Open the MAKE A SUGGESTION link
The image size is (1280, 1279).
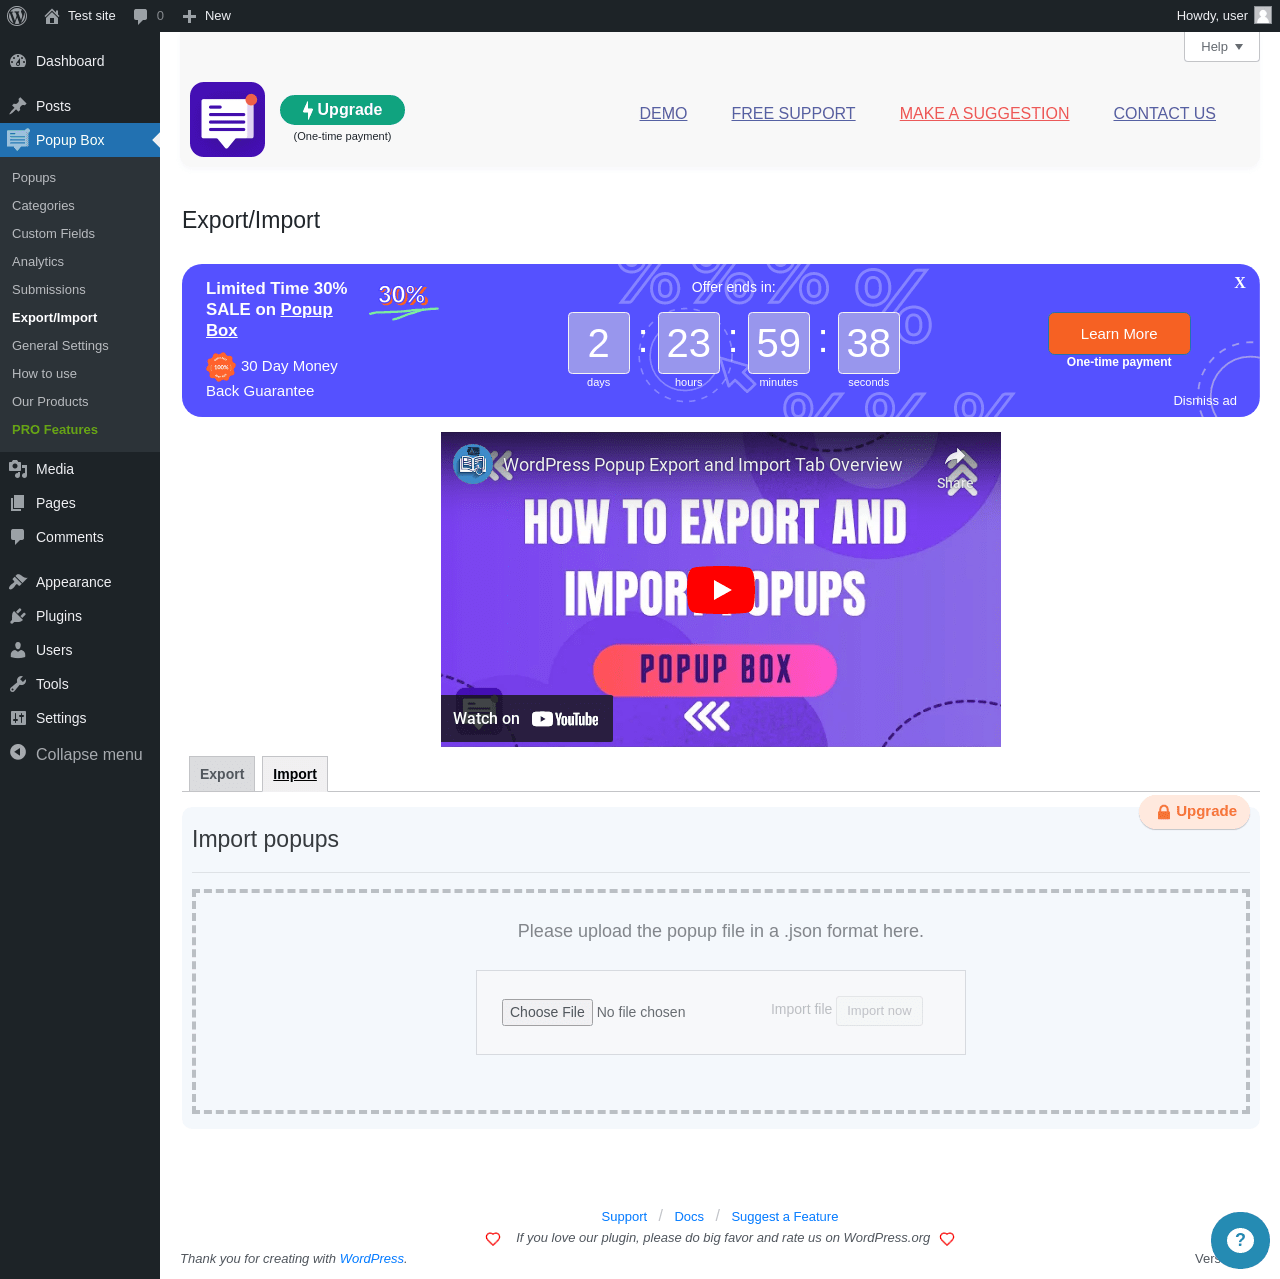(984, 114)
